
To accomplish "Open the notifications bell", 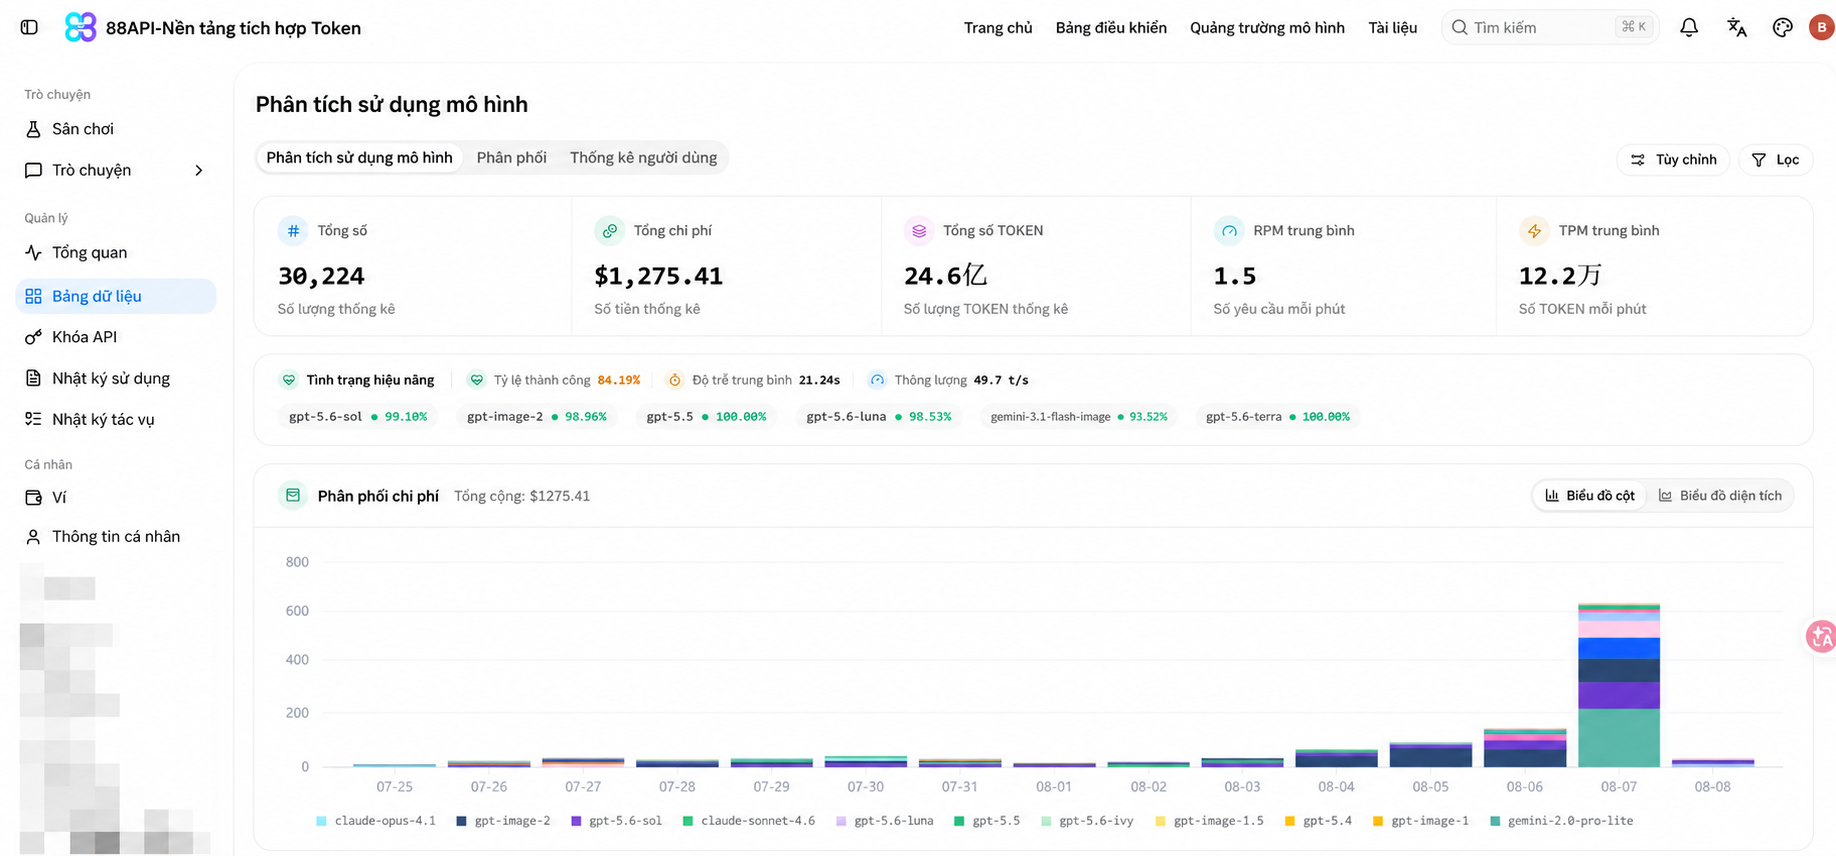I will tap(1689, 28).
